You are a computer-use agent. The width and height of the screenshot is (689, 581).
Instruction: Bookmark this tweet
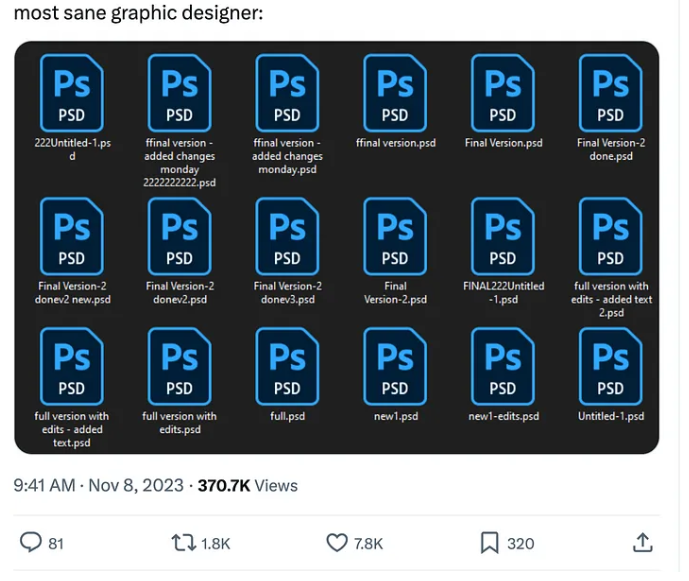(x=489, y=543)
